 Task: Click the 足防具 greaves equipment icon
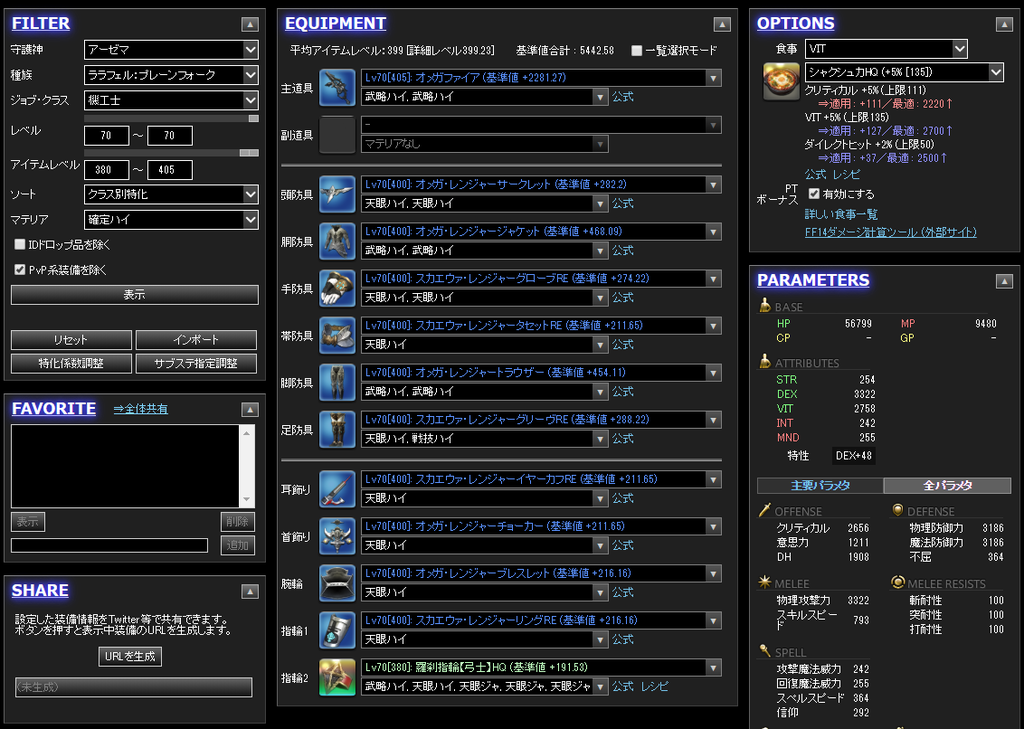tap(337, 430)
